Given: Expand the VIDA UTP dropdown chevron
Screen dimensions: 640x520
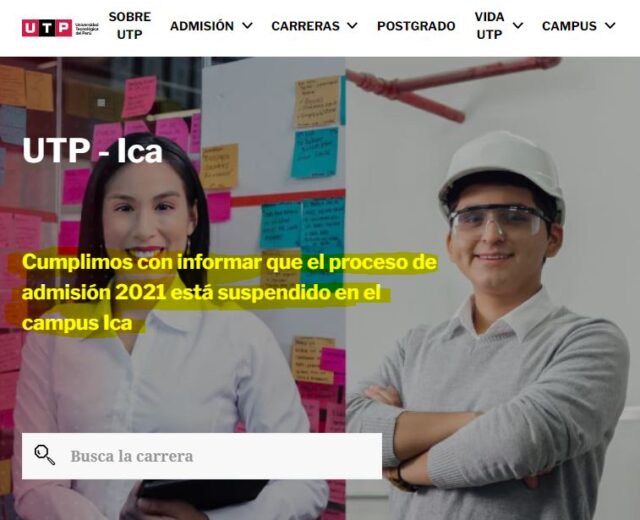Looking at the screenshot, I should pos(518,26).
